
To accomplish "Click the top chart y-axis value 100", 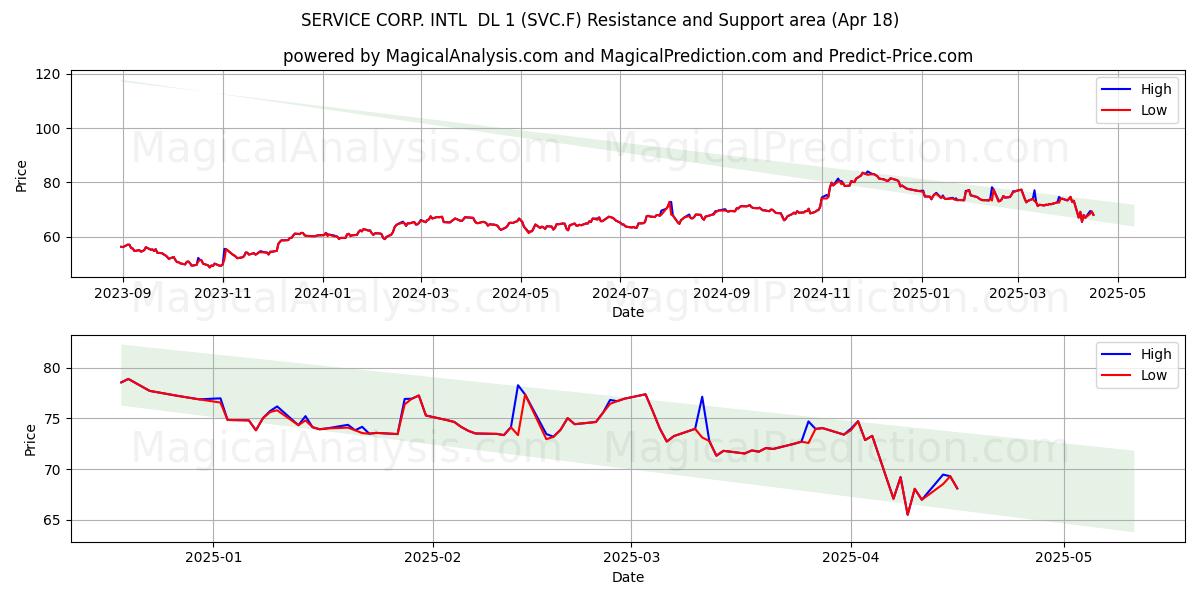I will point(50,129).
